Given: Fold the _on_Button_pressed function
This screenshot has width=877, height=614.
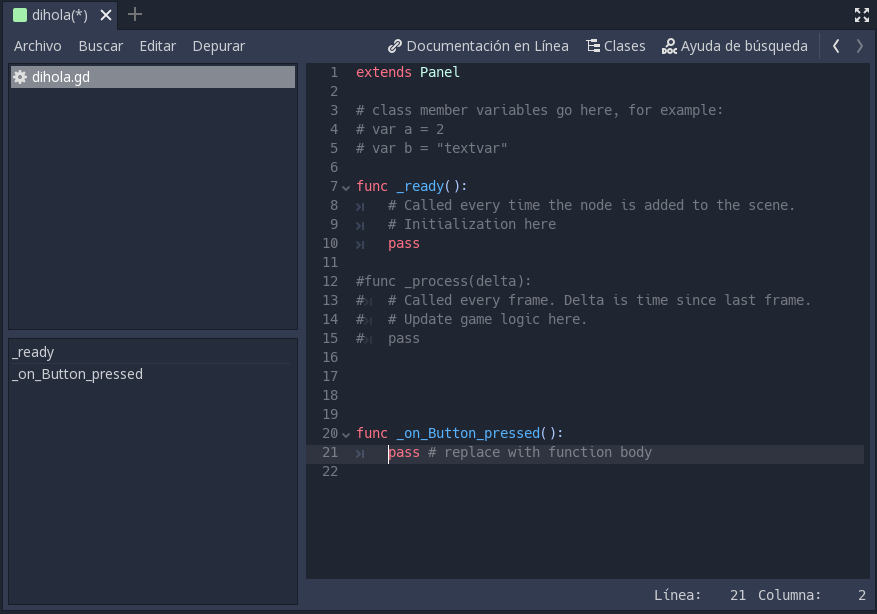Looking at the screenshot, I should click(x=346, y=434).
